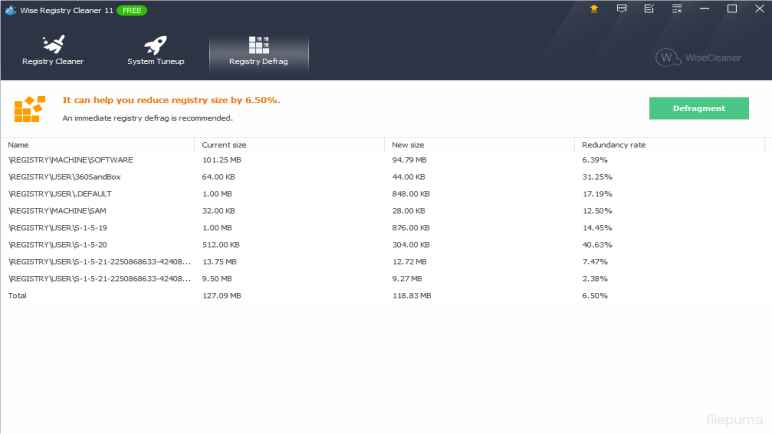772x434 pixels.
Task: Select the \REGISTRY\USER\360SandBox entry
Action: point(70,177)
